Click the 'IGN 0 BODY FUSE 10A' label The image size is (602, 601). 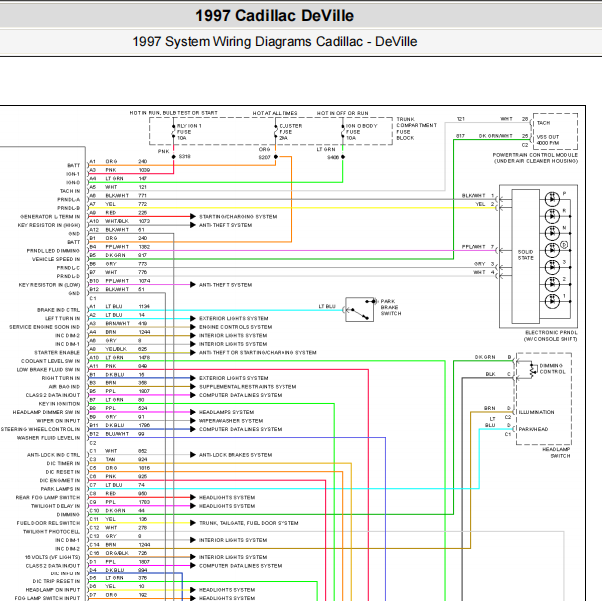[362, 132]
